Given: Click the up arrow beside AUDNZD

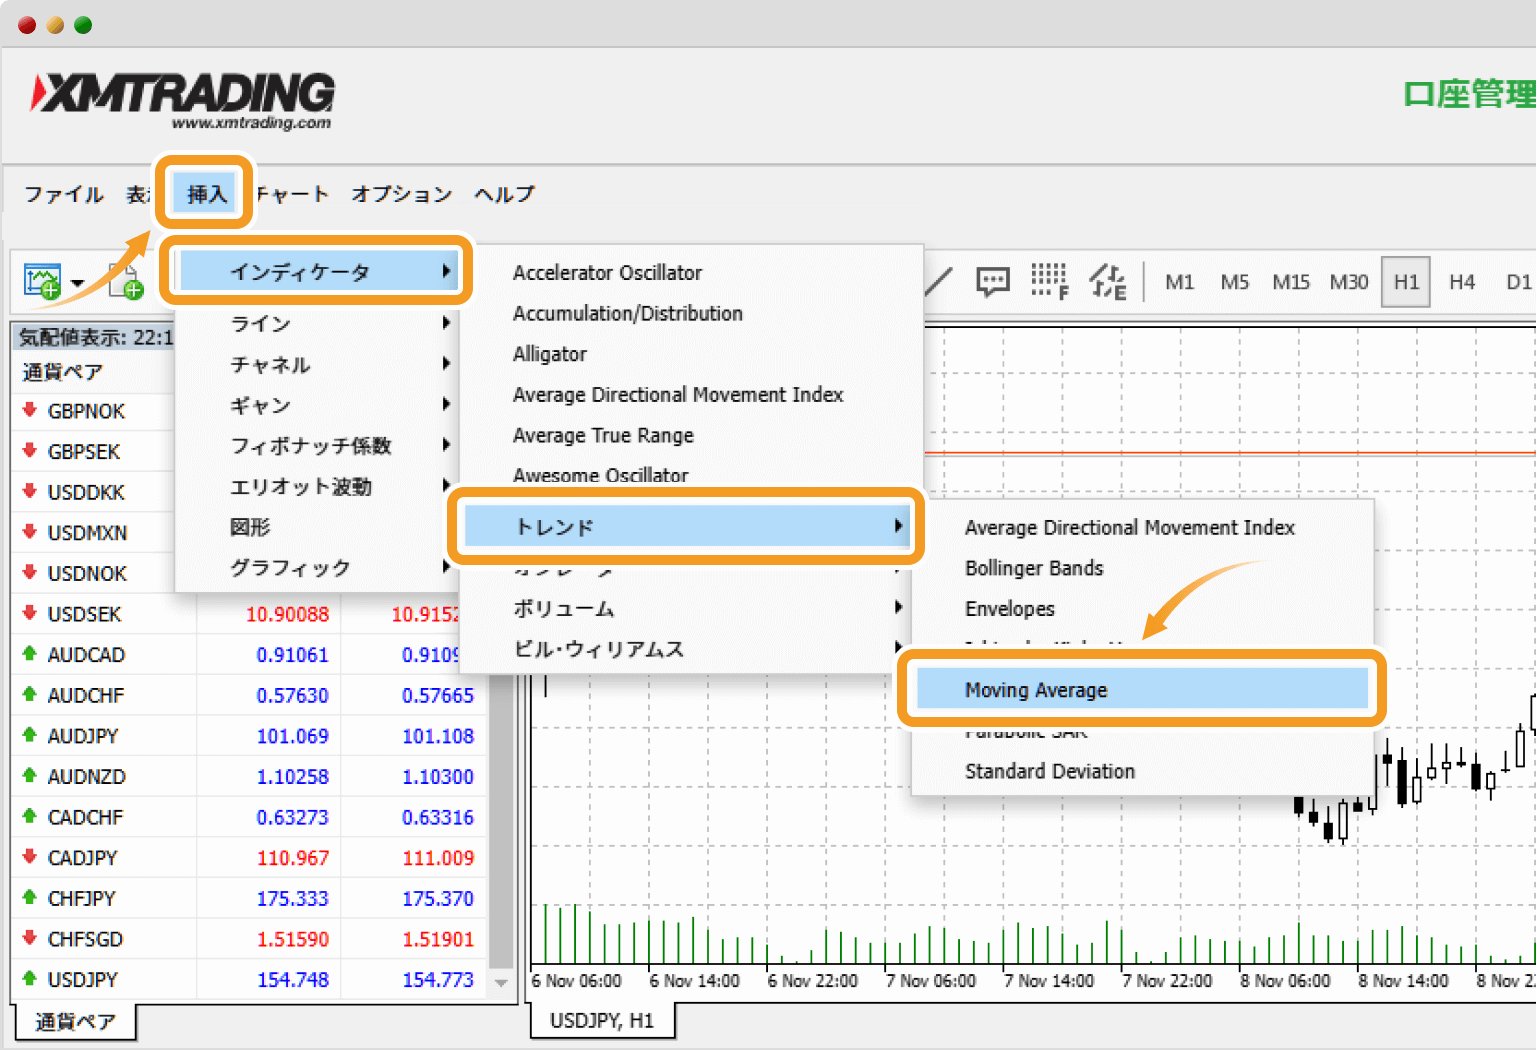Looking at the screenshot, I should pos(29,774).
